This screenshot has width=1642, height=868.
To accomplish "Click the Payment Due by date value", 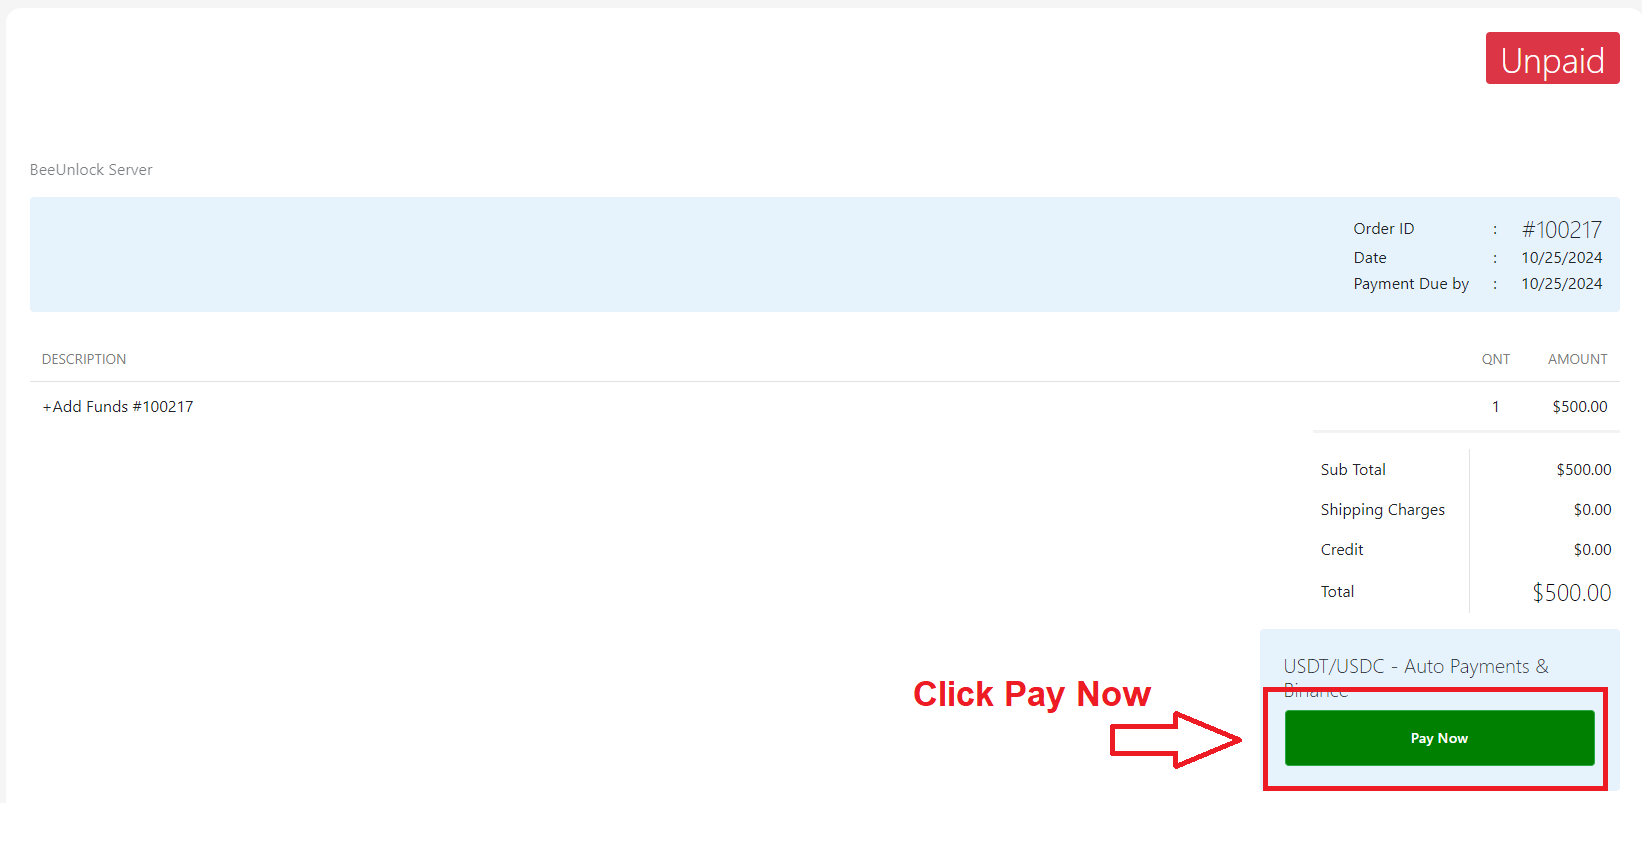I will tap(1562, 284).
